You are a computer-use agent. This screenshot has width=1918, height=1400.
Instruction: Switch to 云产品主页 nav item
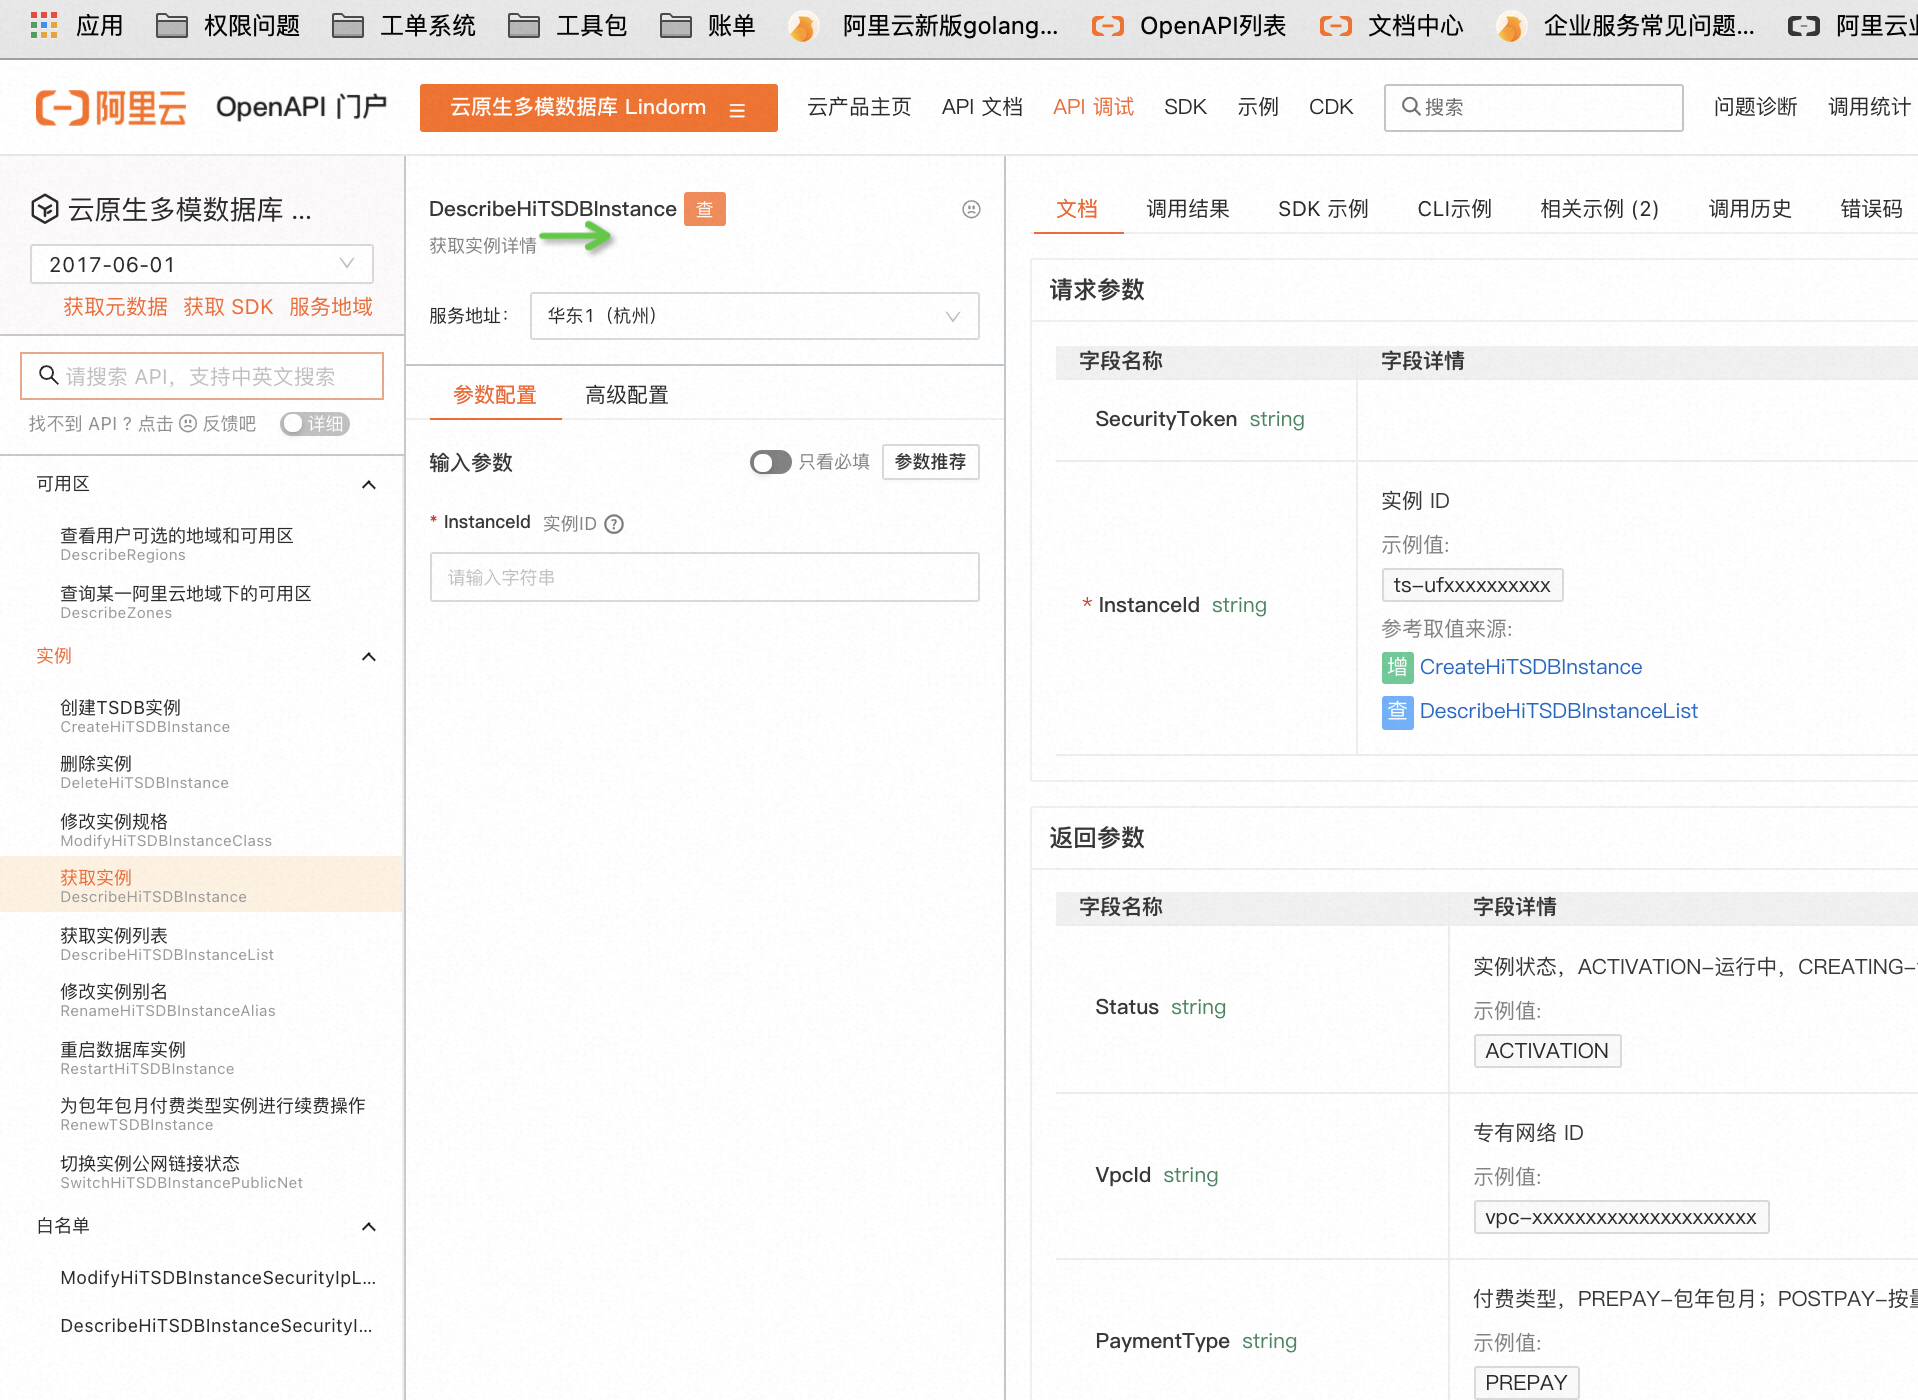[x=859, y=107]
